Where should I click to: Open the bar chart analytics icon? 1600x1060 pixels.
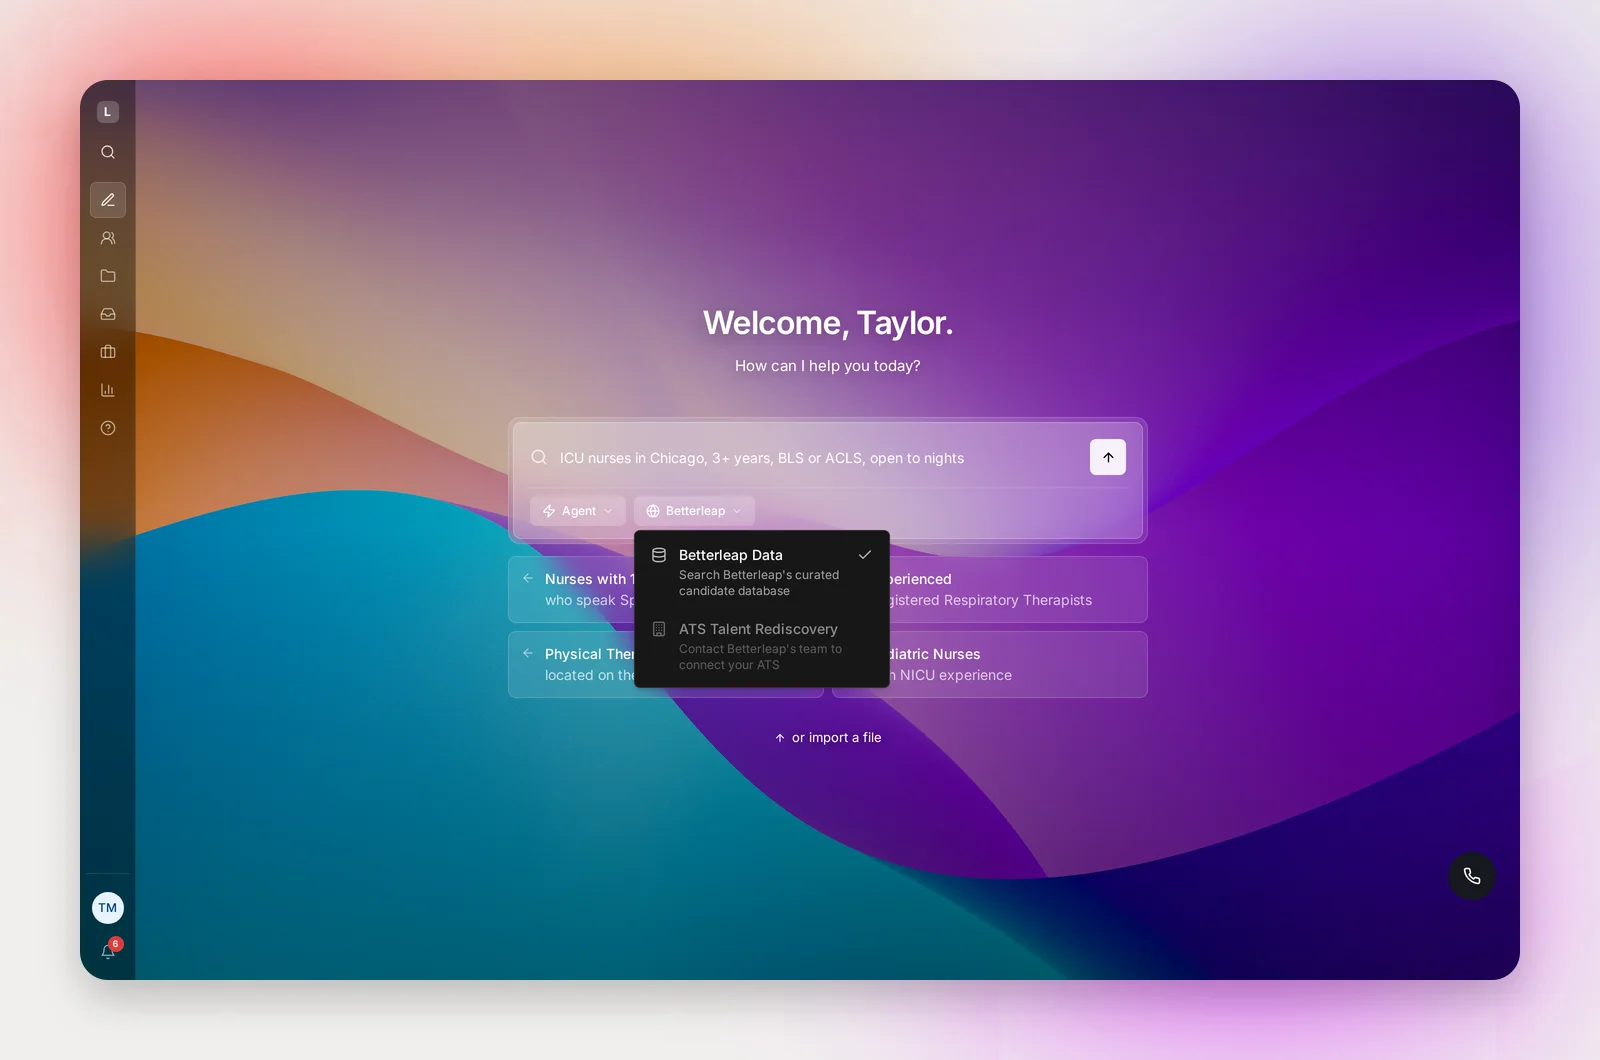click(108, 390)
